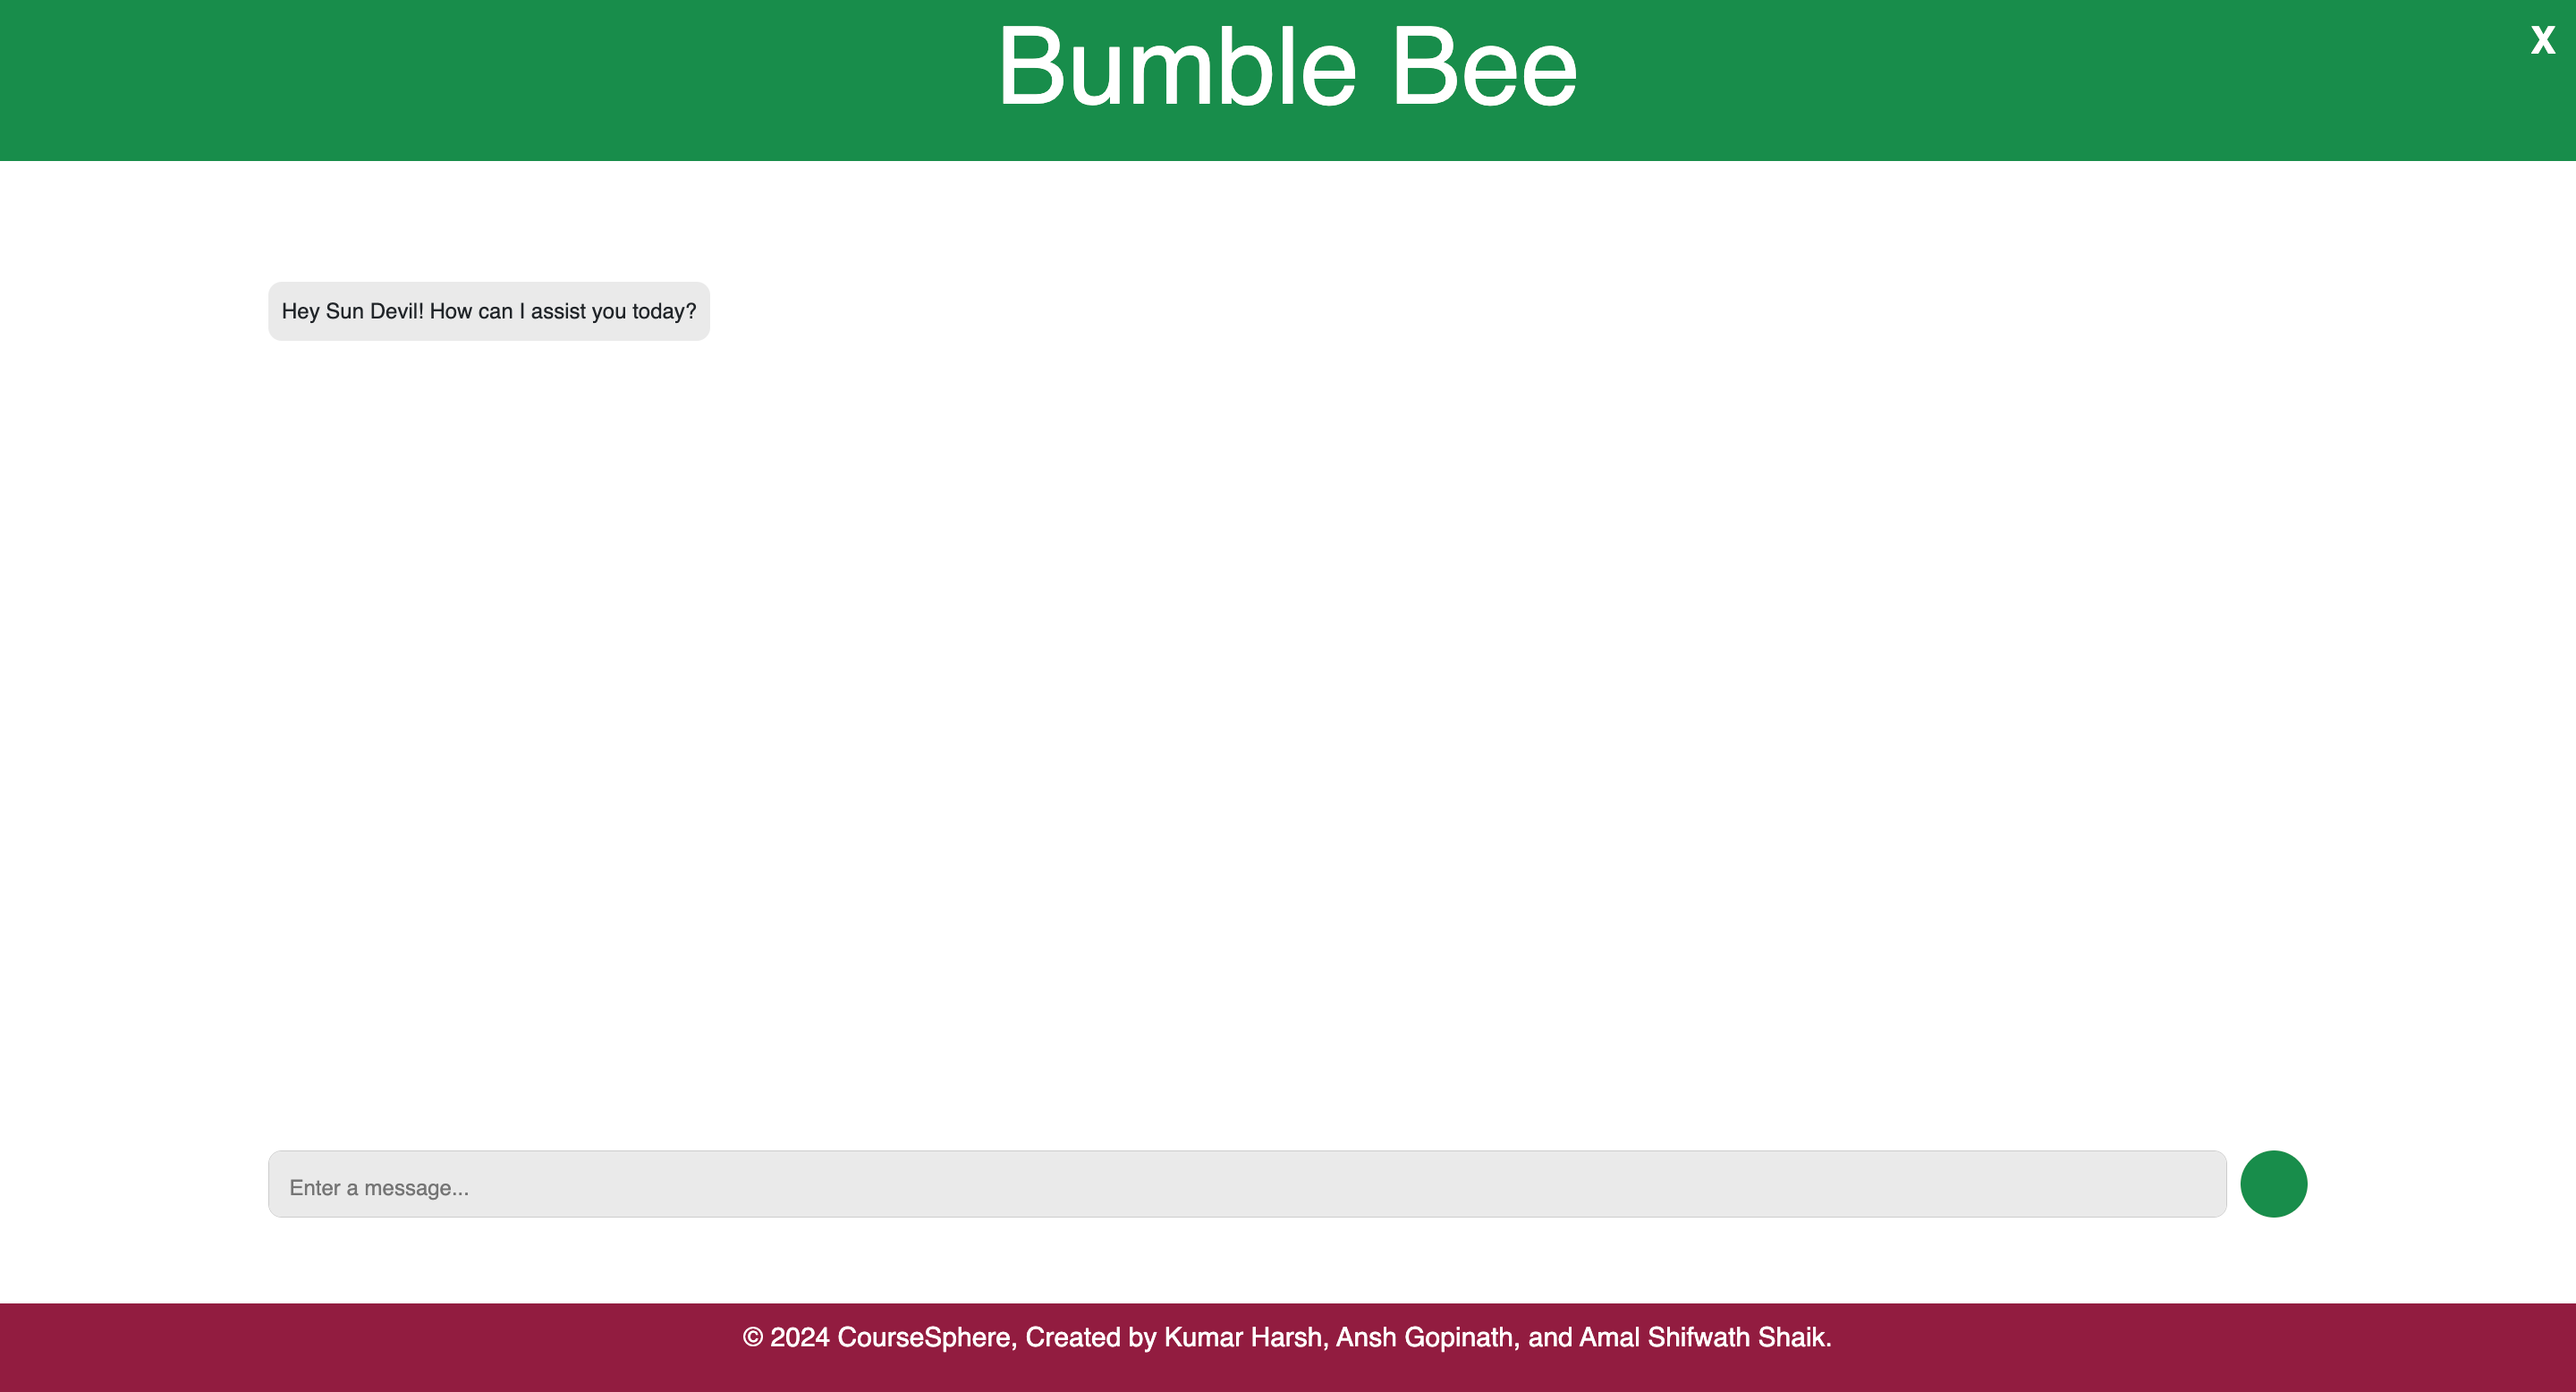Click the '© 2024' copyright text
2576x1392 pixels.
point(785,1337)
